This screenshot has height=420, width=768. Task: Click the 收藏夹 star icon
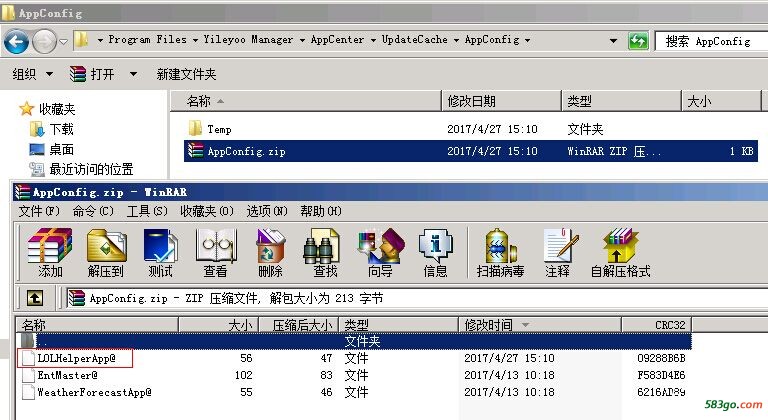[x=26, y=108]
